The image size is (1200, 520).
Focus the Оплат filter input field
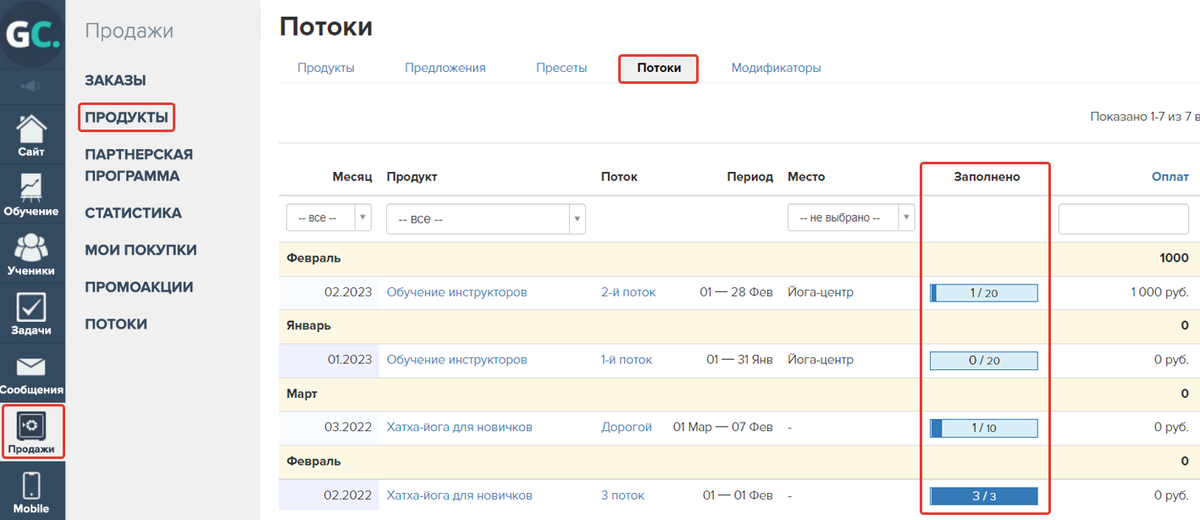[1123, 218]
